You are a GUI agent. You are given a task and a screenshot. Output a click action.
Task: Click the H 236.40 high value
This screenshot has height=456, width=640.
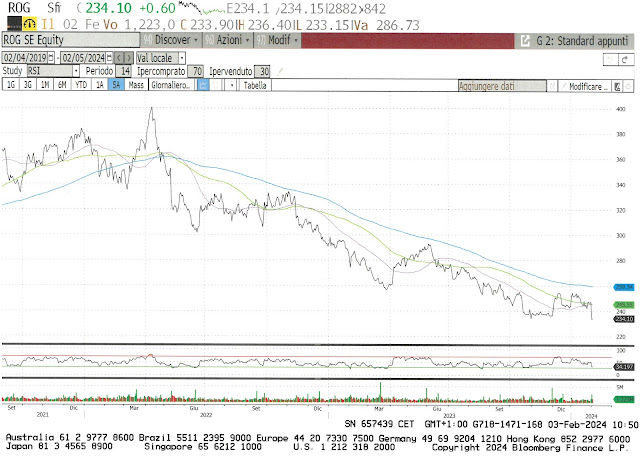(263, 25)
